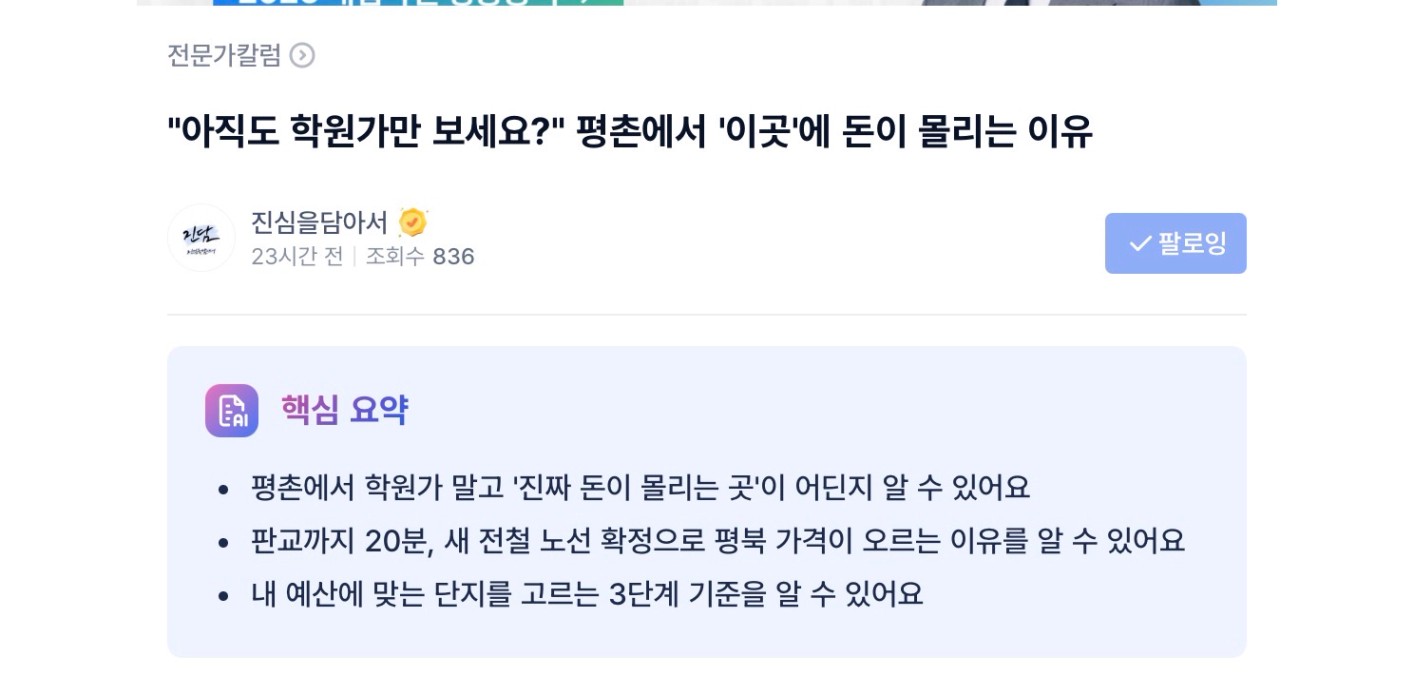Select the 핵심 요약 heading
The height and width of the screenshot is (695, 1414).
pyautogui.click(x=344, y=411)
